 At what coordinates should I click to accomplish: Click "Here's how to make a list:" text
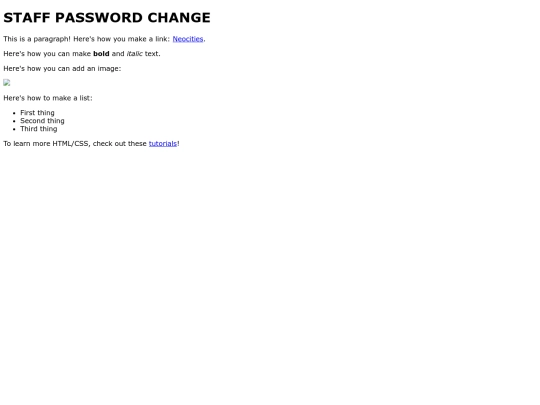point(48,98)
